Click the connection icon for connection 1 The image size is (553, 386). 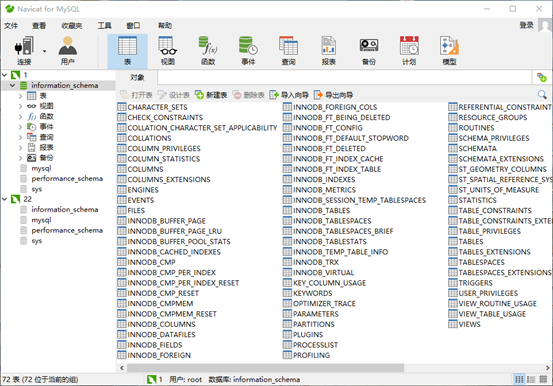tap(16, 75)
